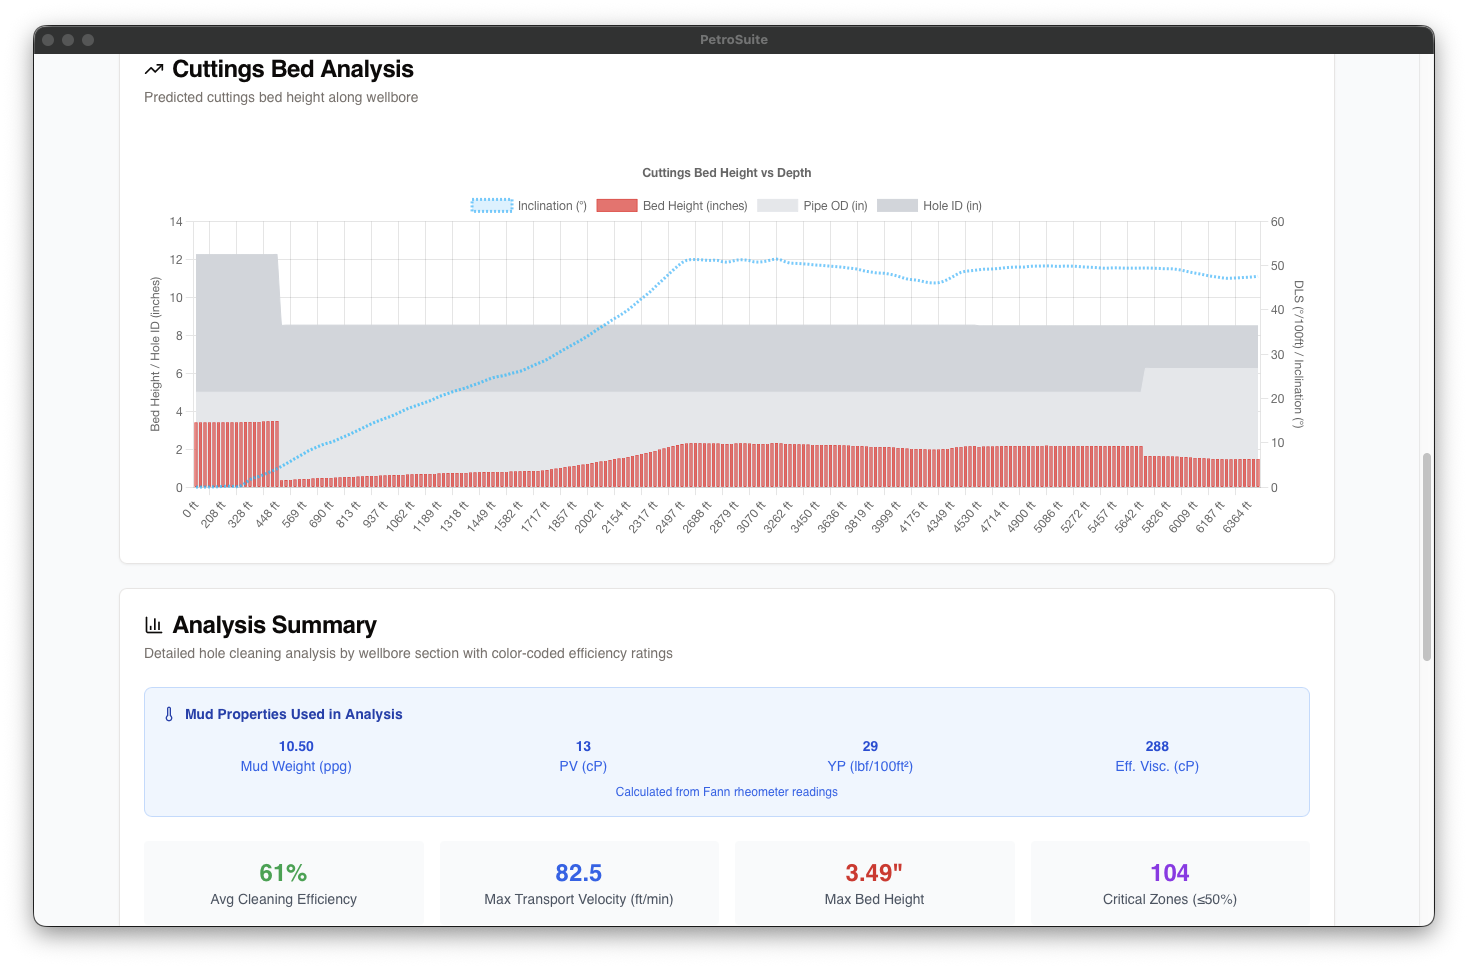Click the red Bed Height legend swatch
The image size is (1468, 968).
point(617,205)
